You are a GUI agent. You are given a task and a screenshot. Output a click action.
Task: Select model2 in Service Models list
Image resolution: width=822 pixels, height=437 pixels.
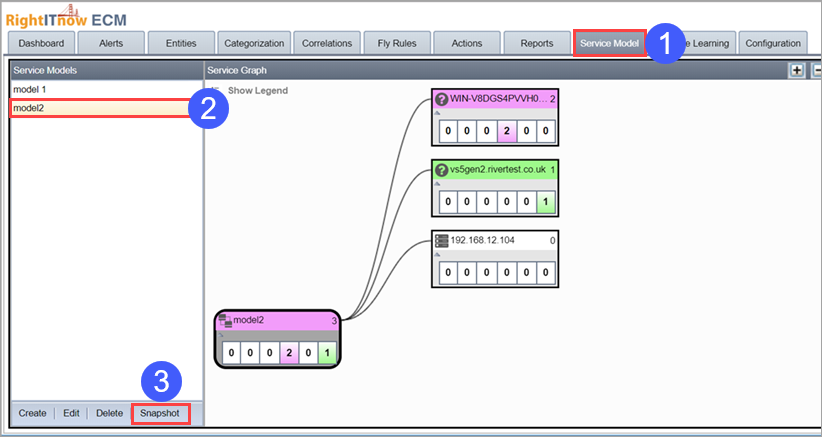click(106, 108)
